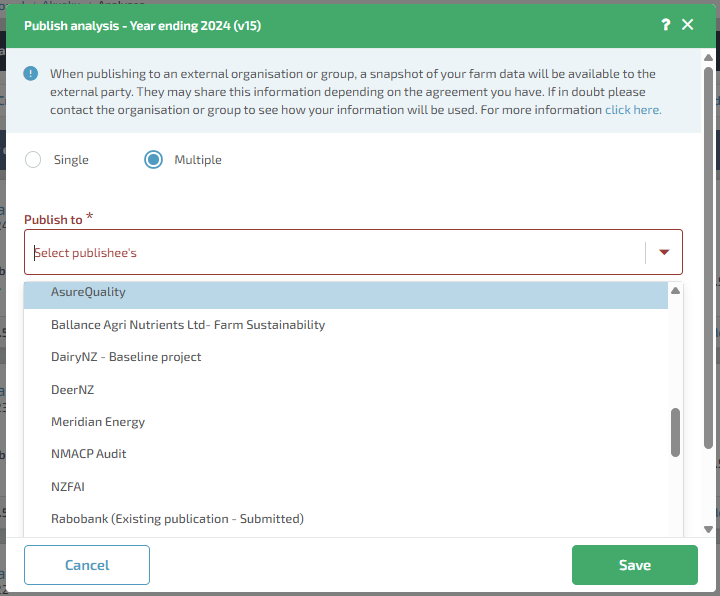Select the Single radio option

[33, 160]
